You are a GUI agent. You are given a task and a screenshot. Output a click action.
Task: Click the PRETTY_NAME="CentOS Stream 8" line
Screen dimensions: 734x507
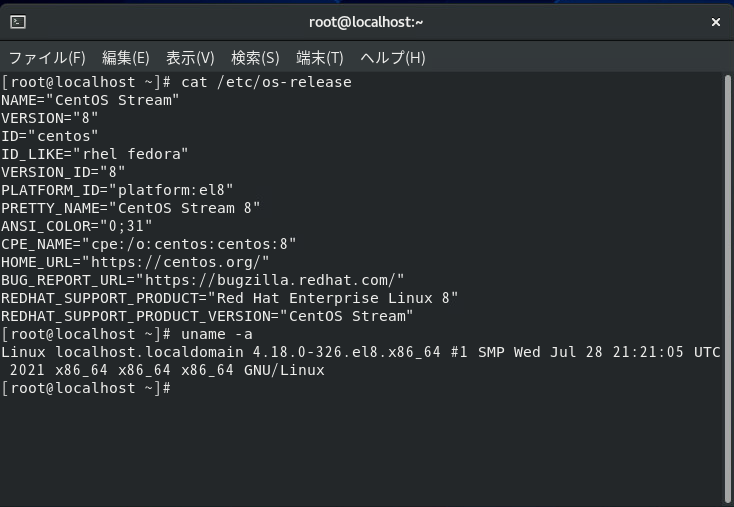[131, 208]
